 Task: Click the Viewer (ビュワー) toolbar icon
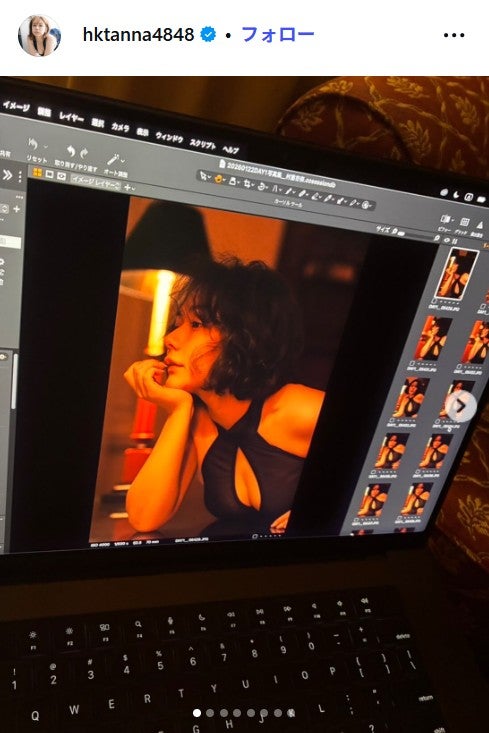[x=445, y=219]
